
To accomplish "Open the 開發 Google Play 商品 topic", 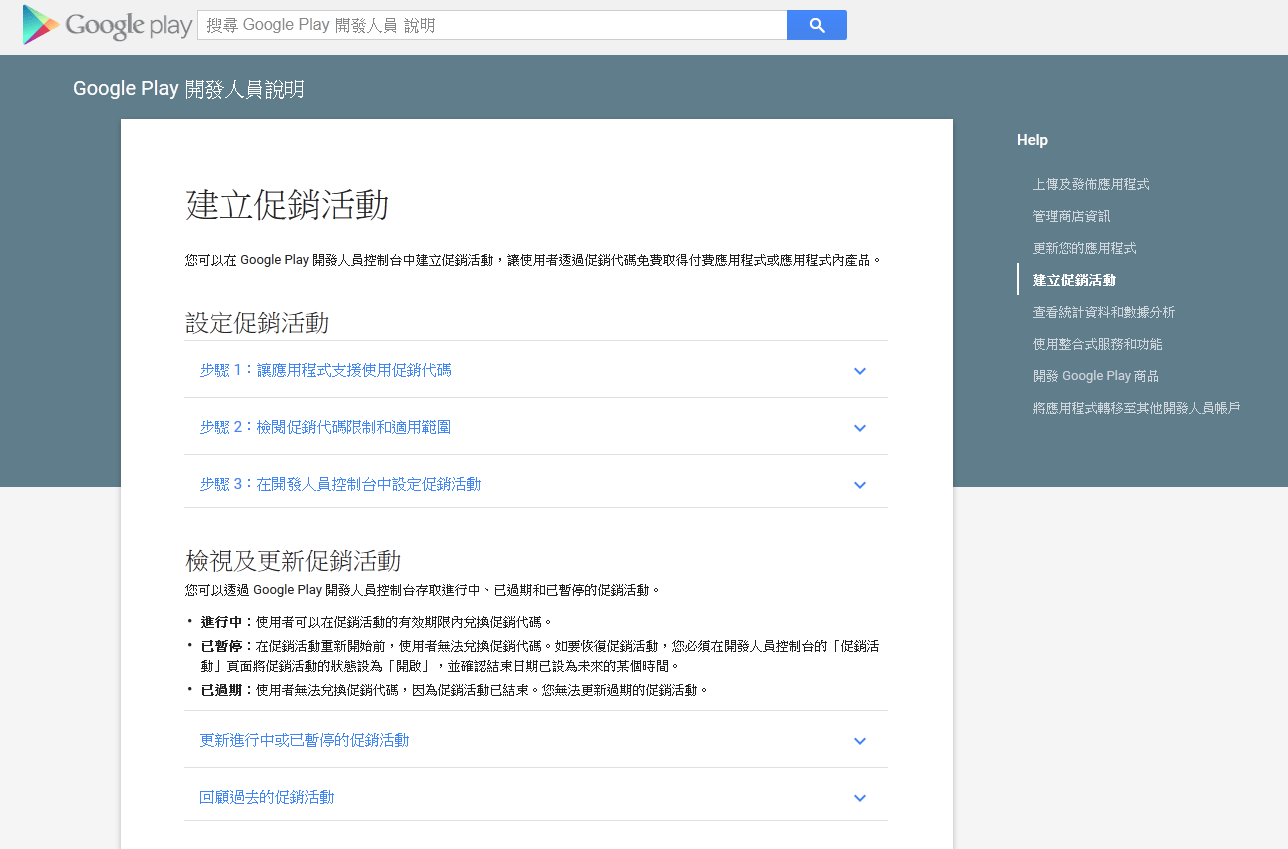I will tap(1098, 375).
